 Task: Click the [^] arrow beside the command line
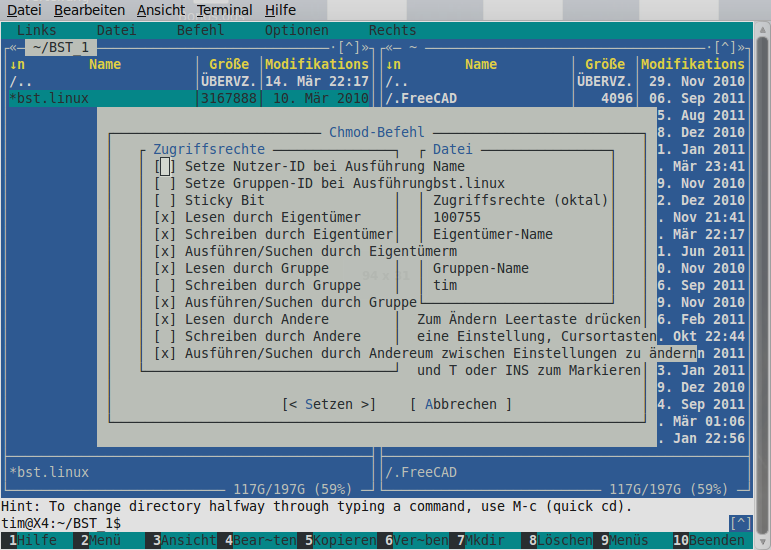740,523
